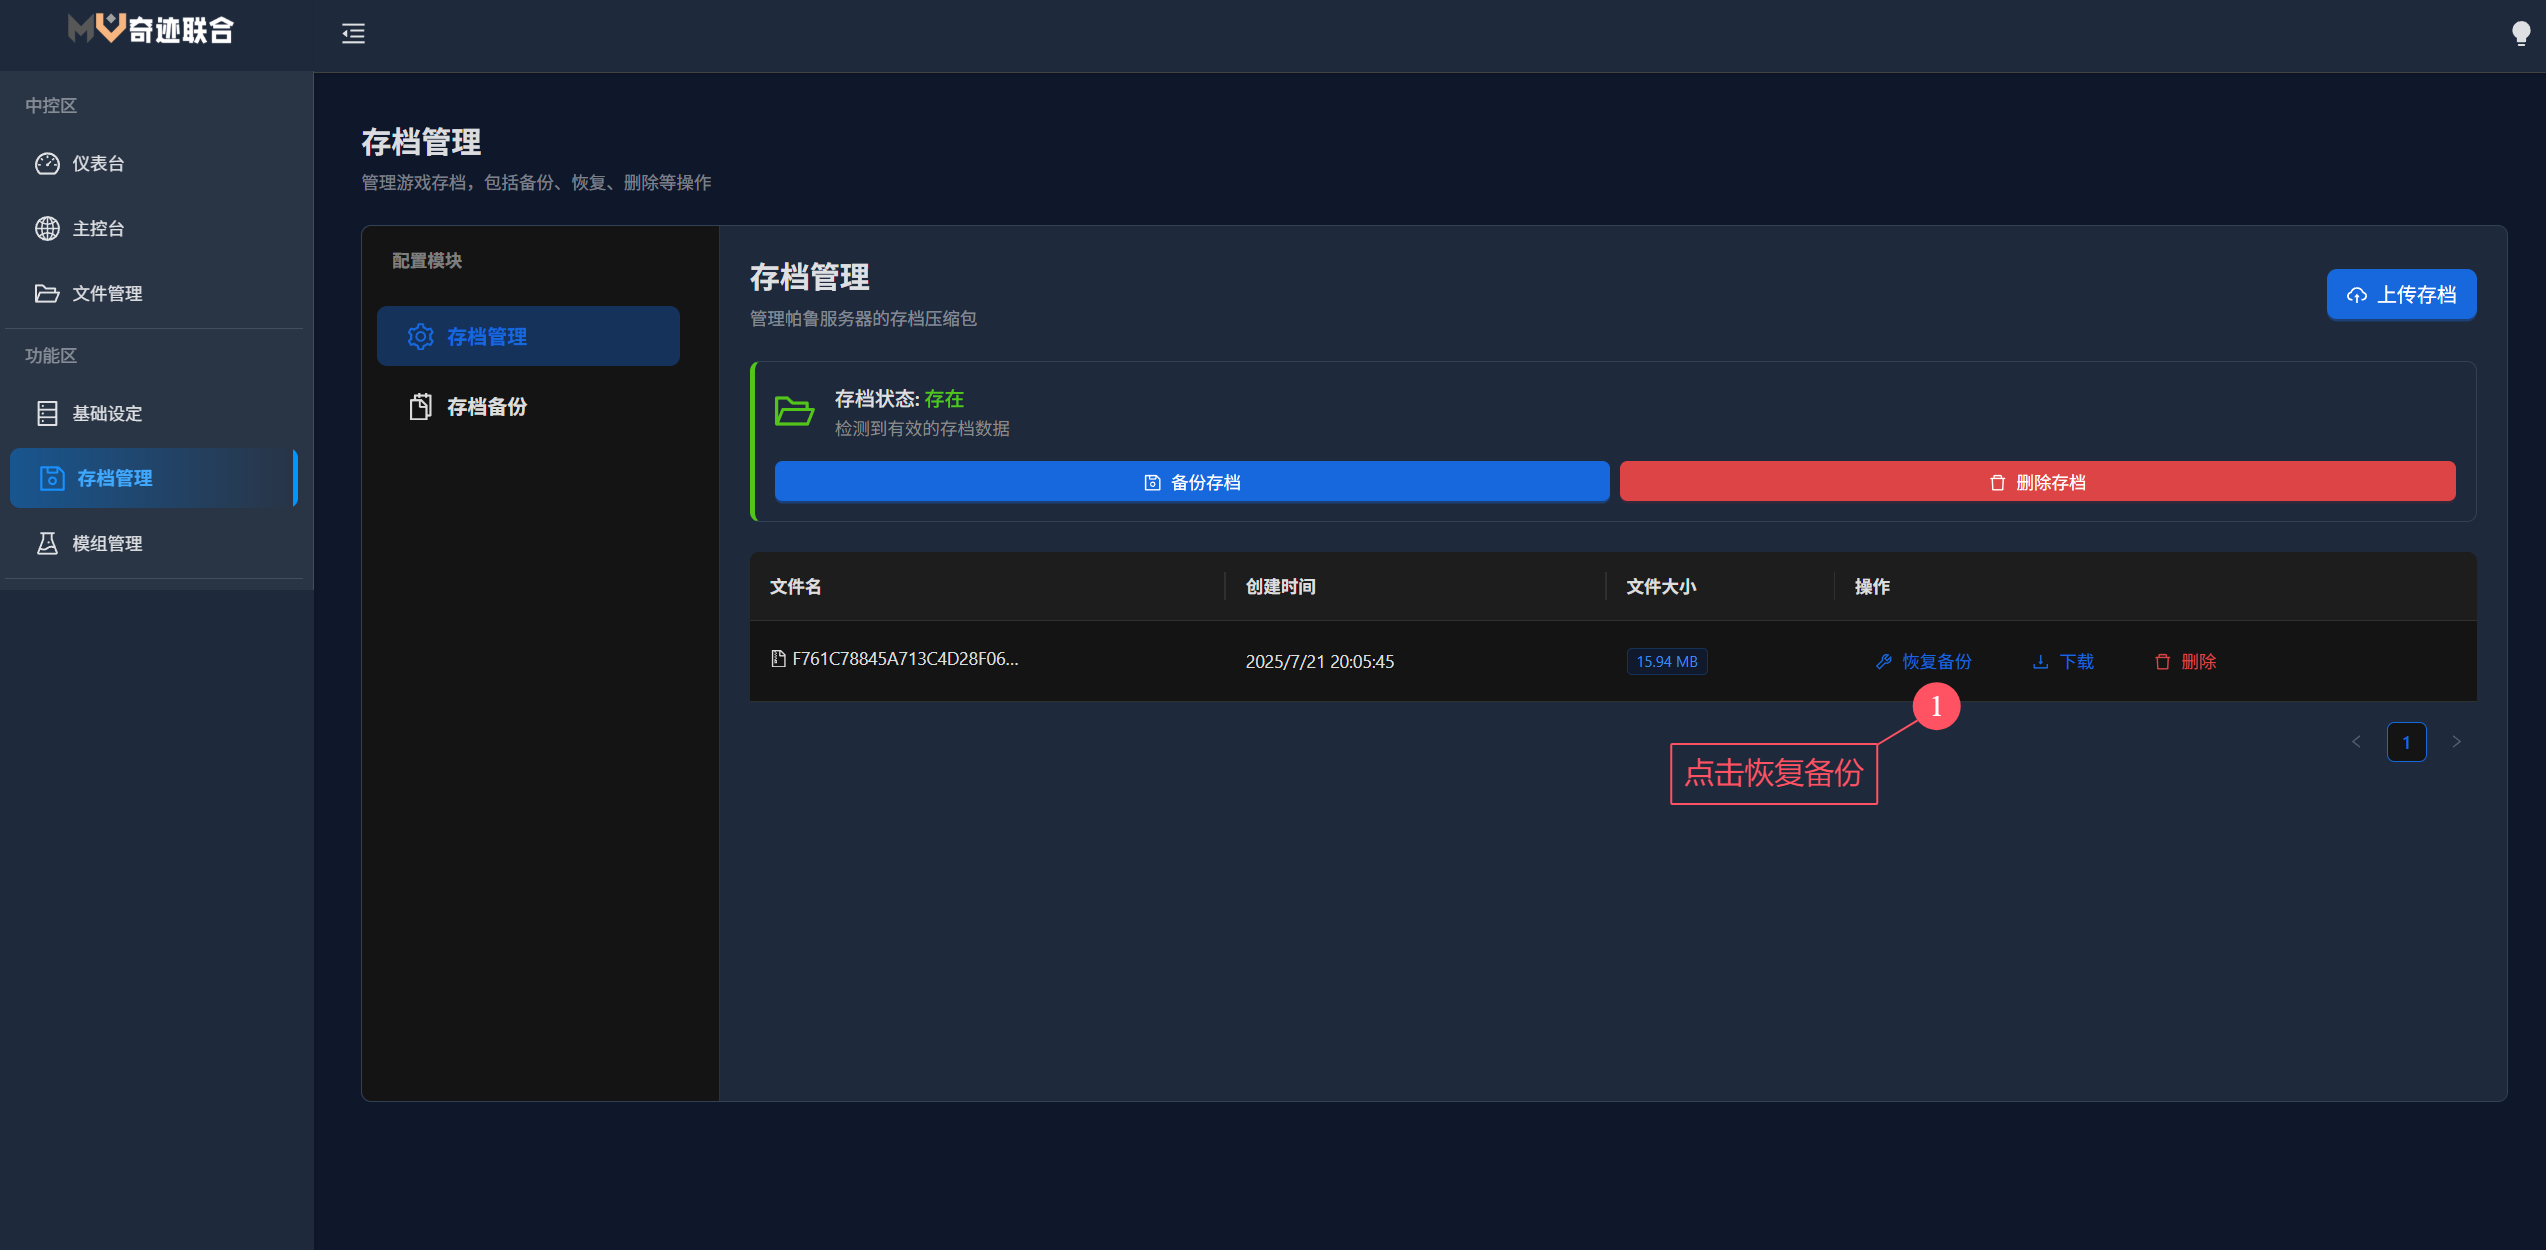
Task: Click the 上传存档 upload button
Action: (2401, 295)
